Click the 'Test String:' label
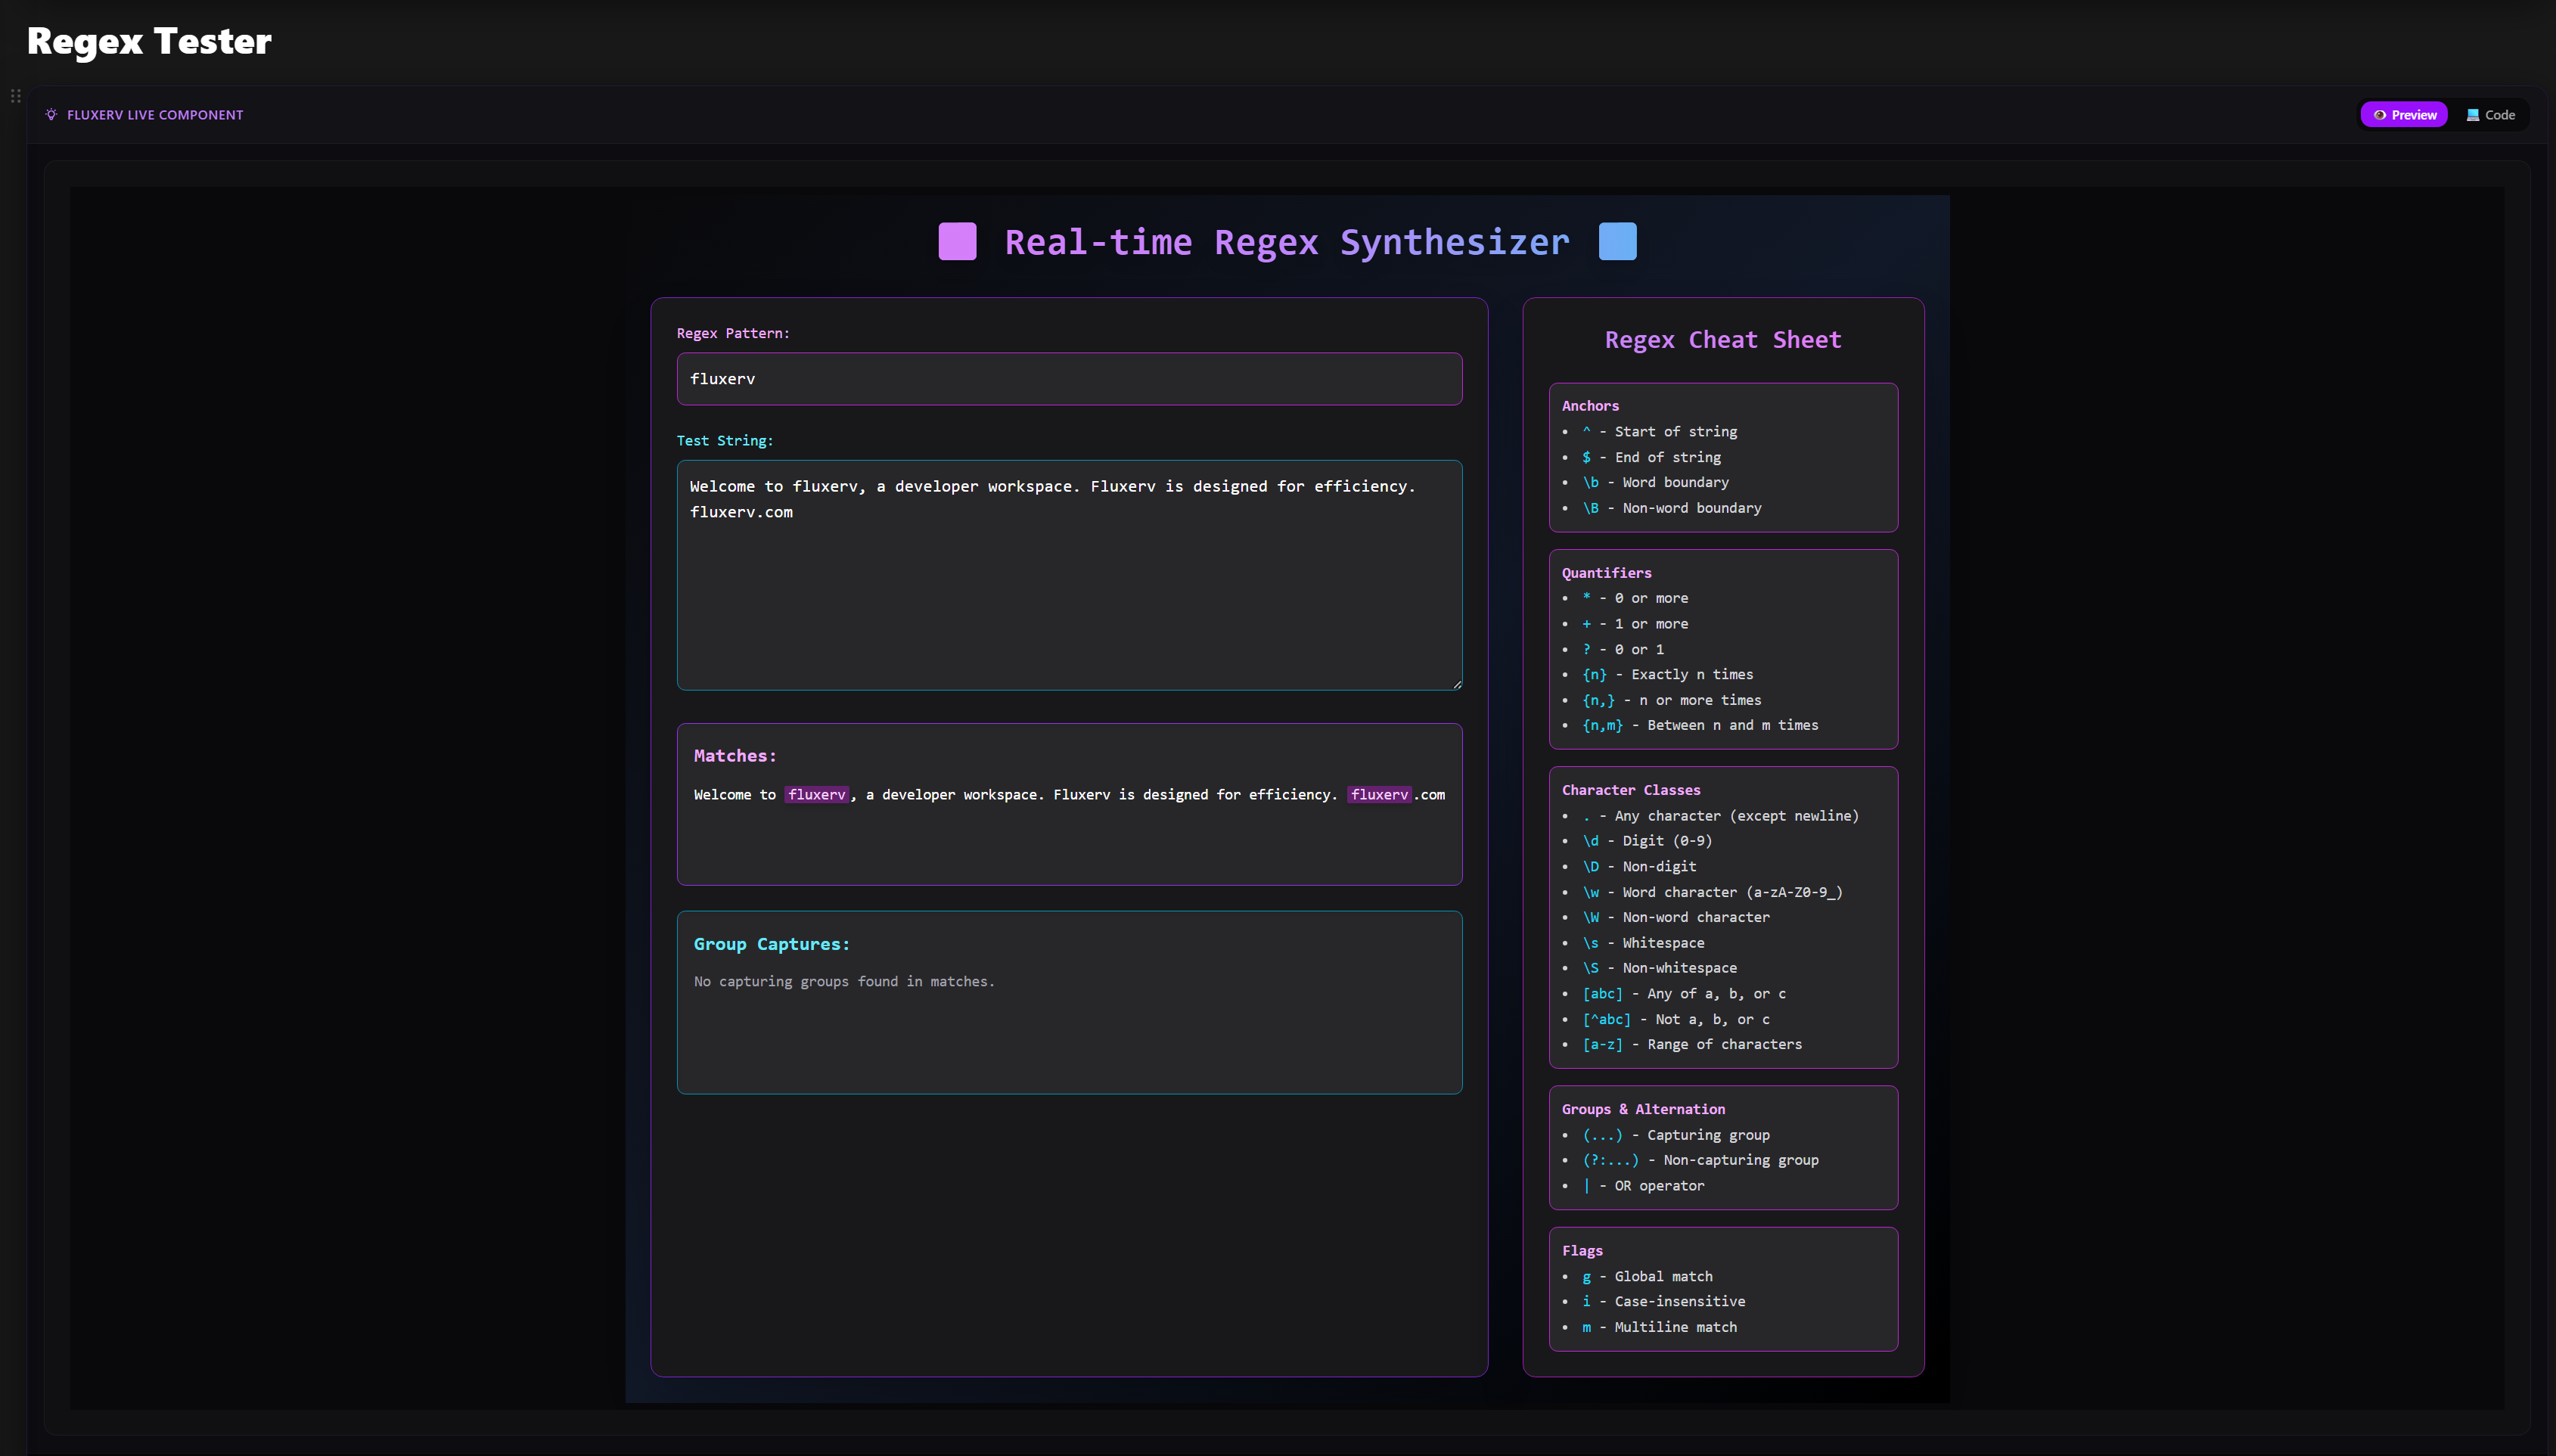The image size is (2556, 1456). tap(725, 441)
